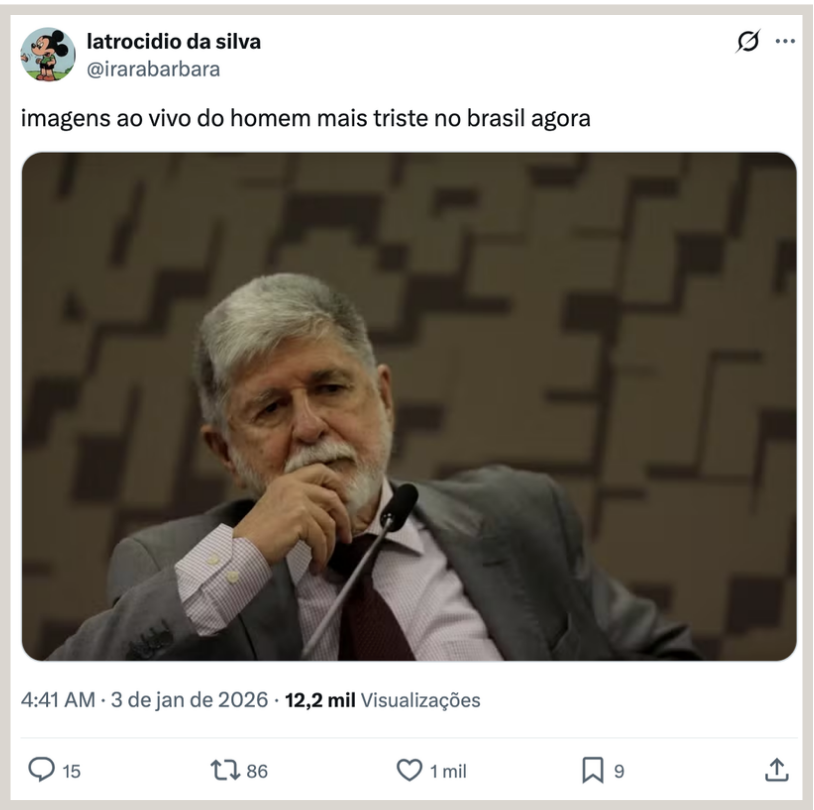Image resolution: width=814 pixels, height=810 pixels.
Task: Open the Grok slash-circle icon
Action: click(748, 41)
